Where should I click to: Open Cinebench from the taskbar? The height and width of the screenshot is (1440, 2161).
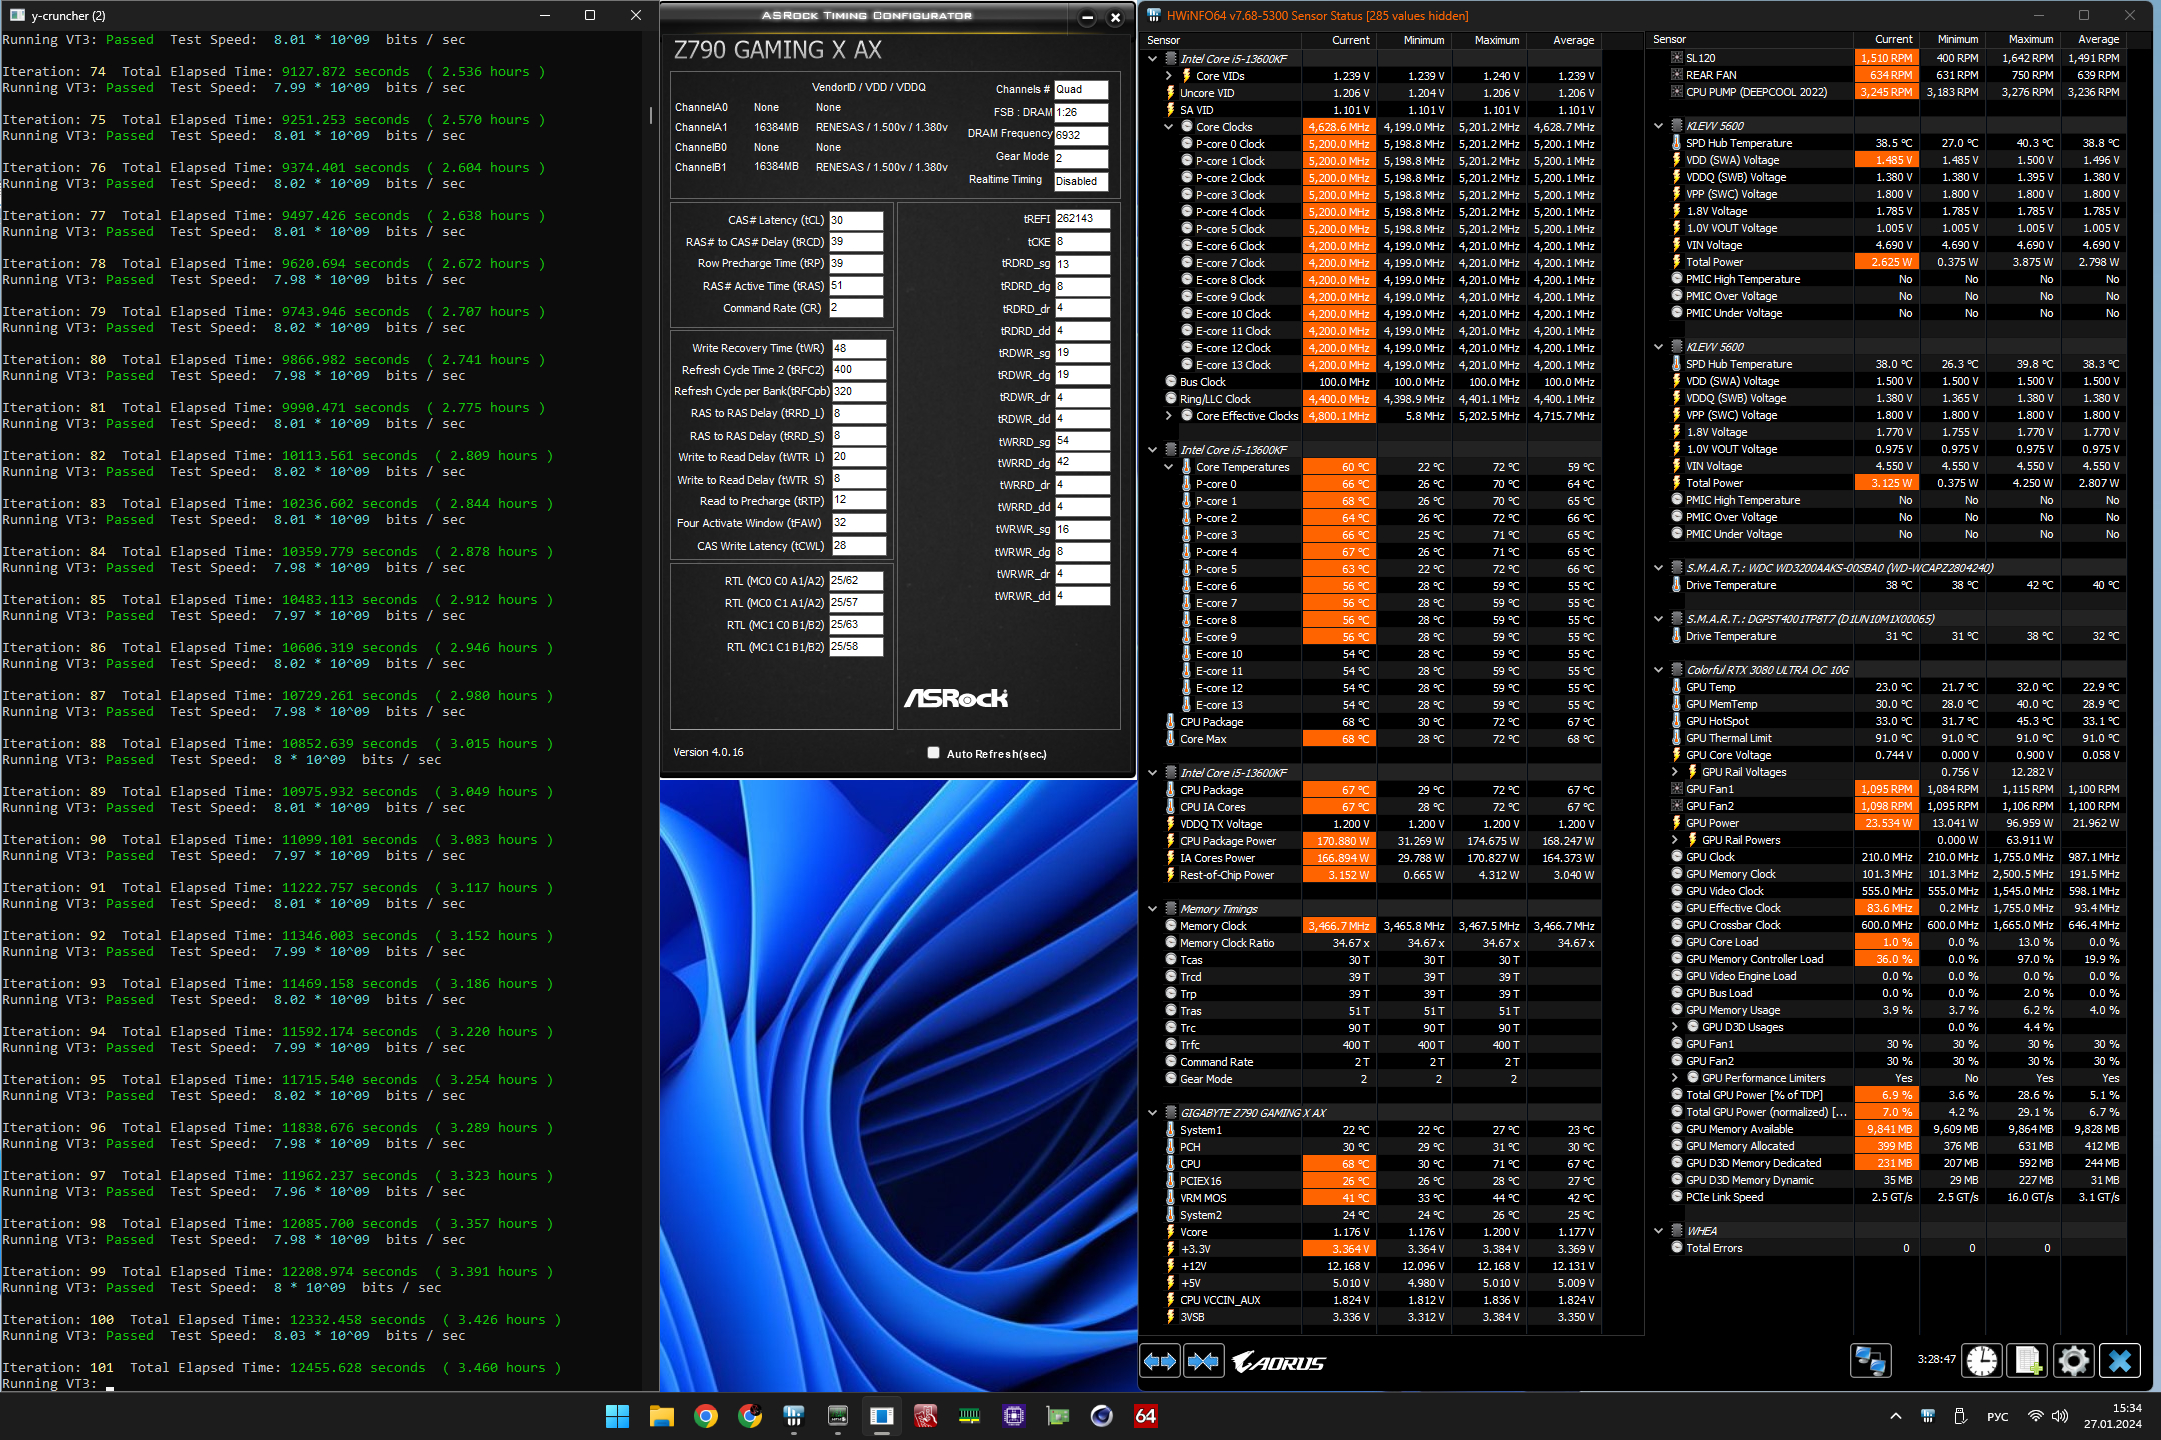click(1102, 1416)
